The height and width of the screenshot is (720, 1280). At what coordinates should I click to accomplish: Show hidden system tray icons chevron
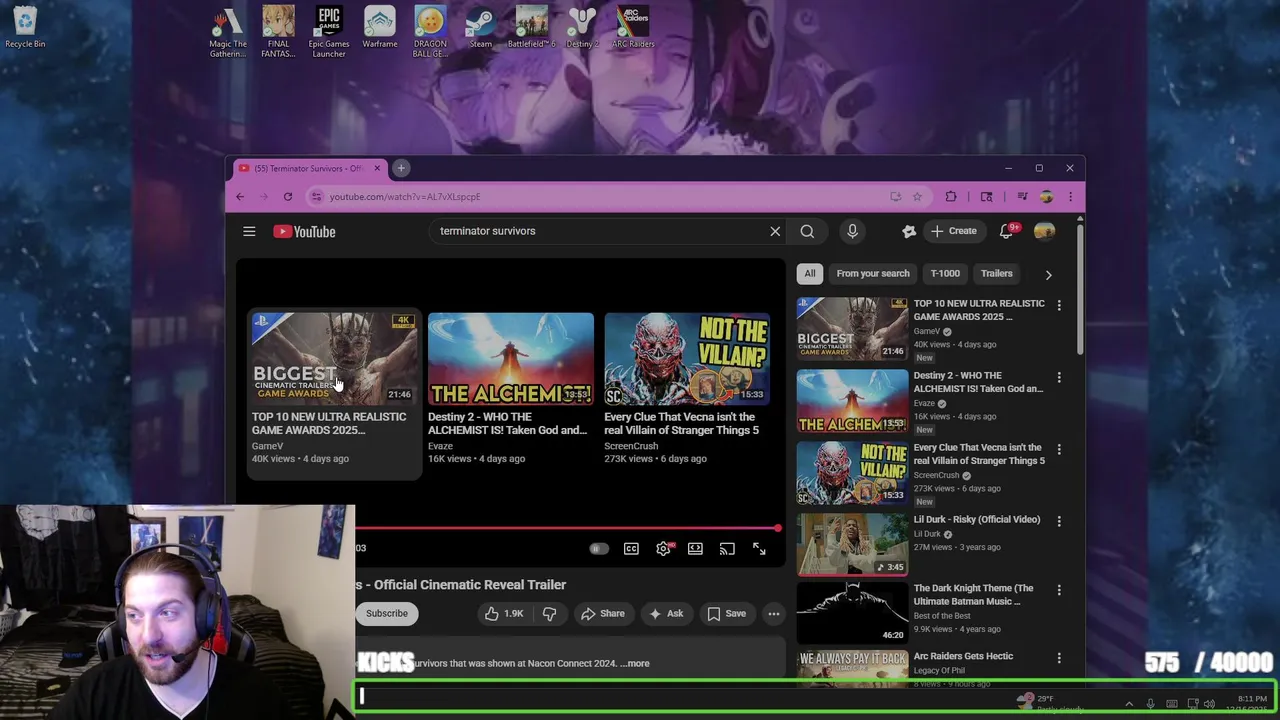(1129, 704)
